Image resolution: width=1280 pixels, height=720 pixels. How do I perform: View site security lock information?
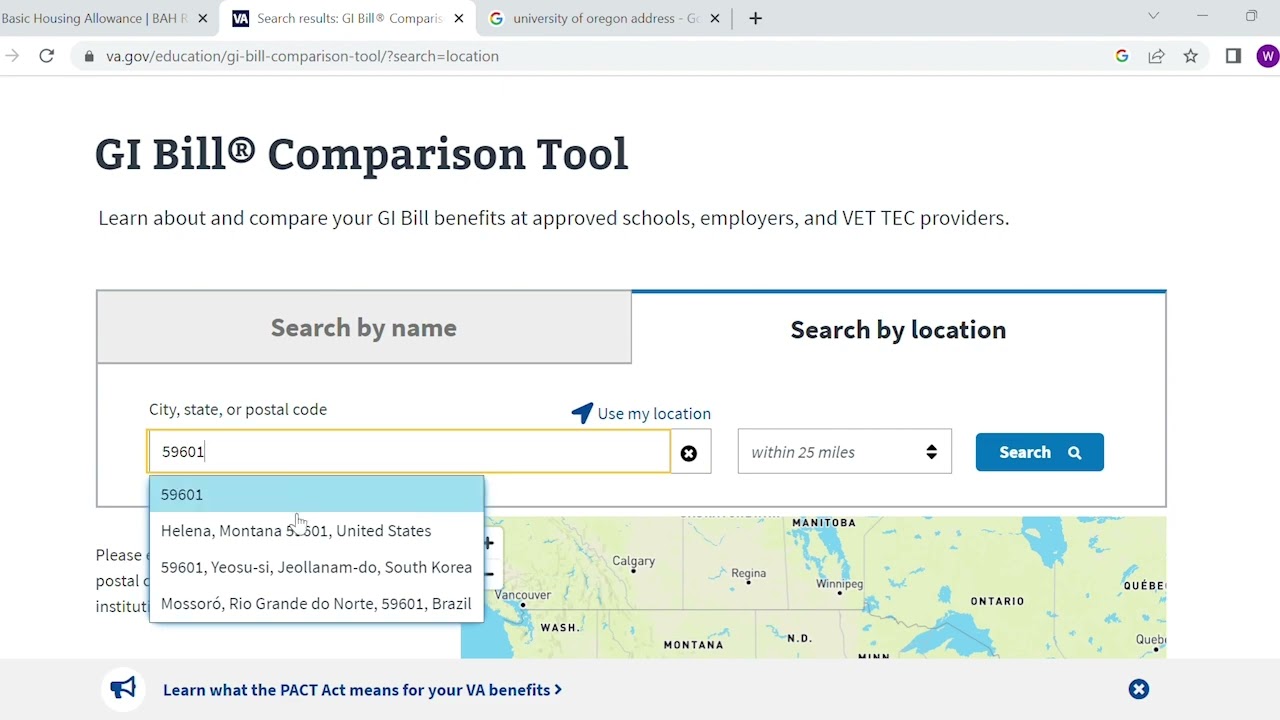point(89,56)
